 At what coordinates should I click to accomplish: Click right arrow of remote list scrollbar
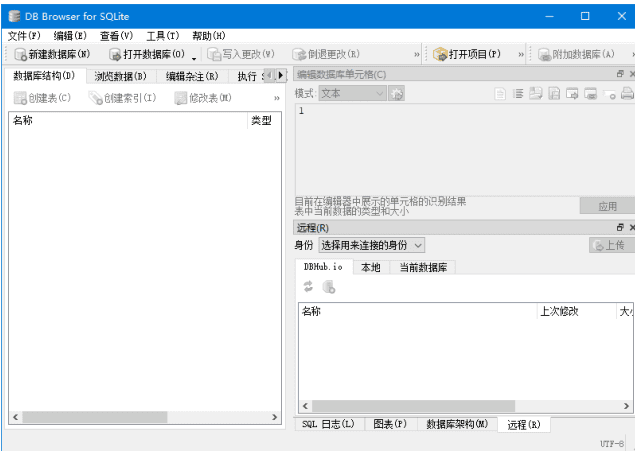tap(626, 406)
